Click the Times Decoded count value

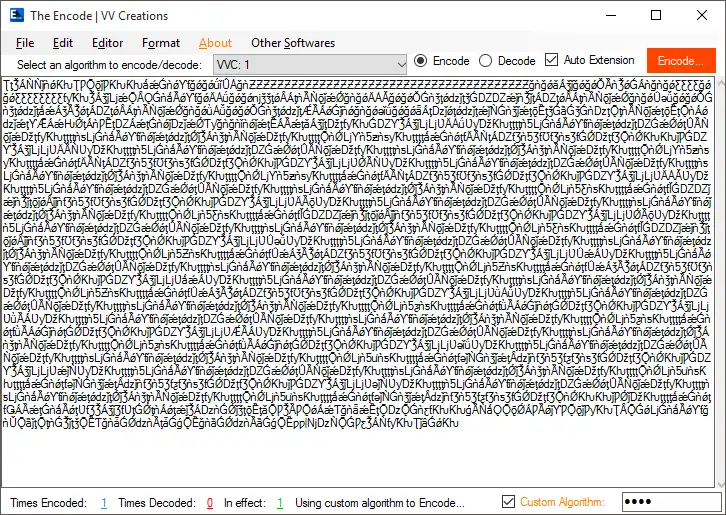[210, 503]
